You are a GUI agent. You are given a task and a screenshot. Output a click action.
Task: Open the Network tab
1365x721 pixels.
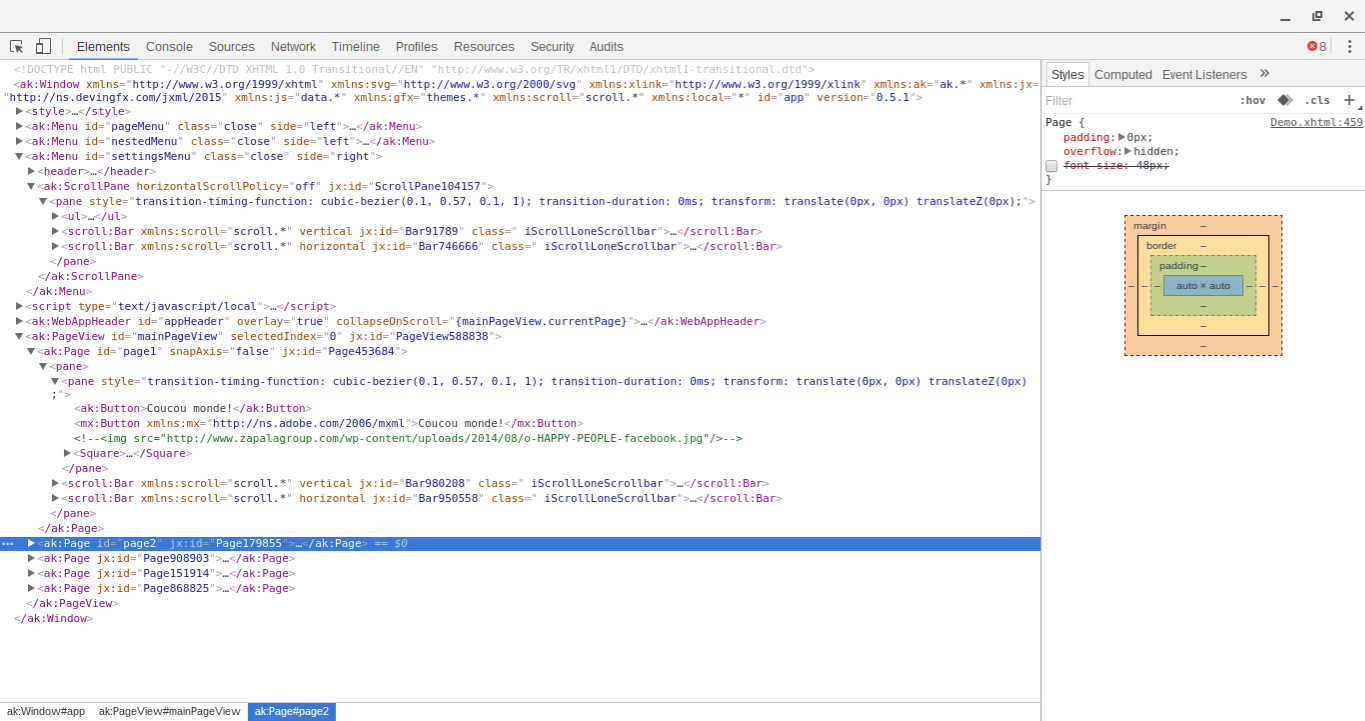(293, 47)
